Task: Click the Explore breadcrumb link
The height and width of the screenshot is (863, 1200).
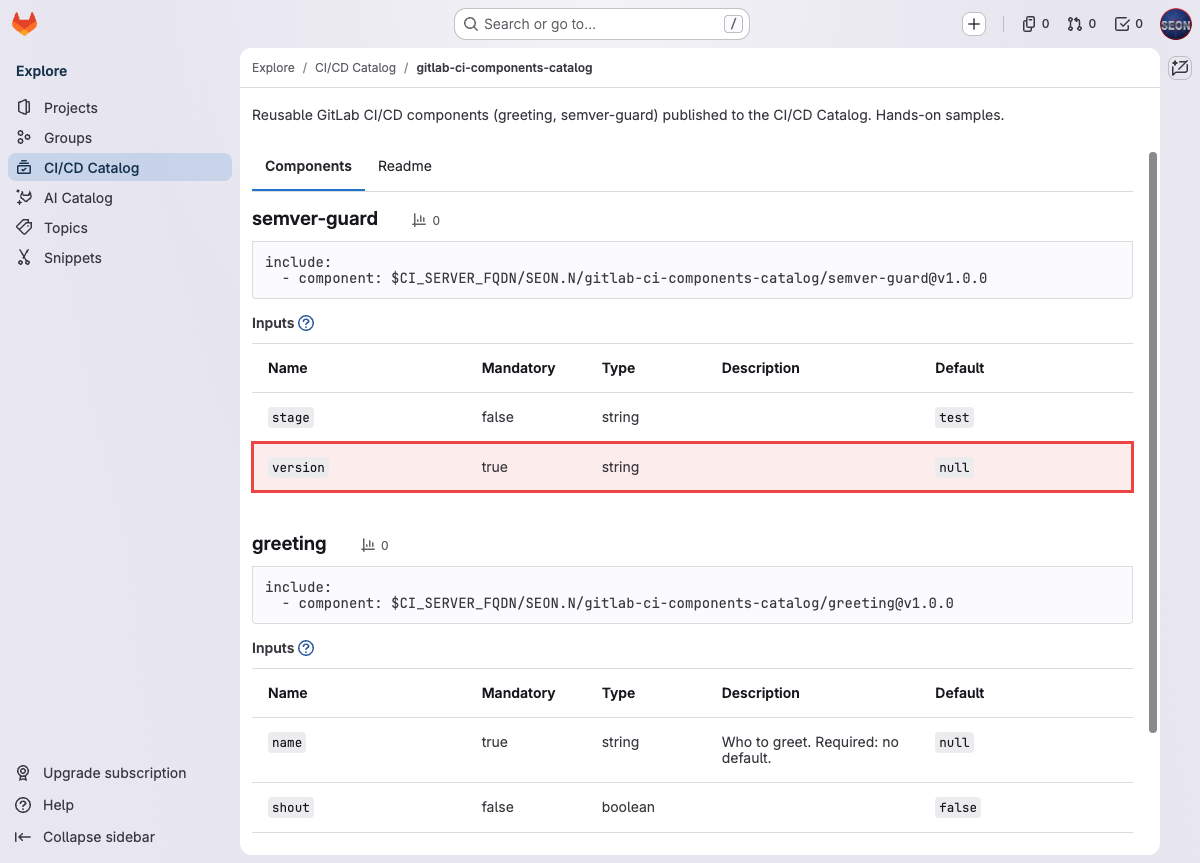Action: 273,68
